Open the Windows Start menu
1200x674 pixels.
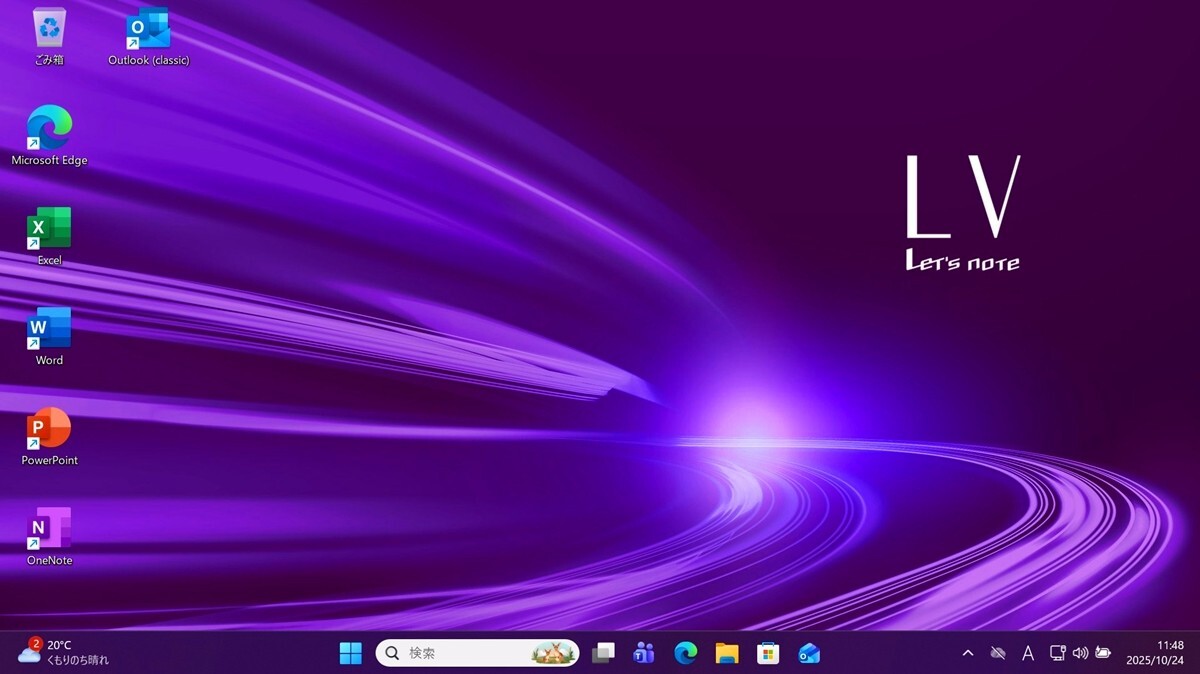(x=351, y=653)
